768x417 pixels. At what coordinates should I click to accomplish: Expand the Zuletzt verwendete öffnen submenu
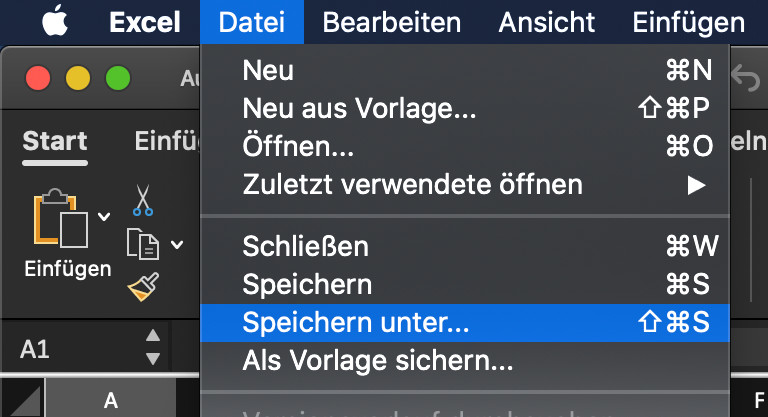tap(695, 185)
